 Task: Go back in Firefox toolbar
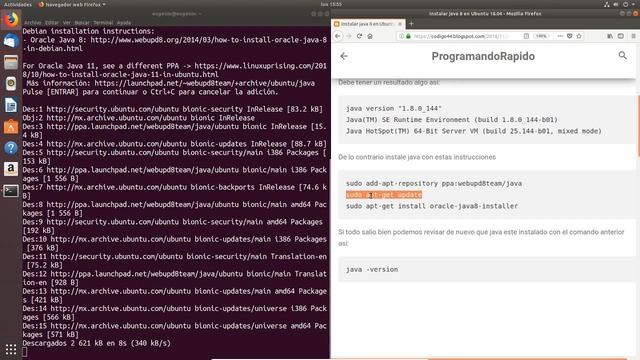click(338, 36)
